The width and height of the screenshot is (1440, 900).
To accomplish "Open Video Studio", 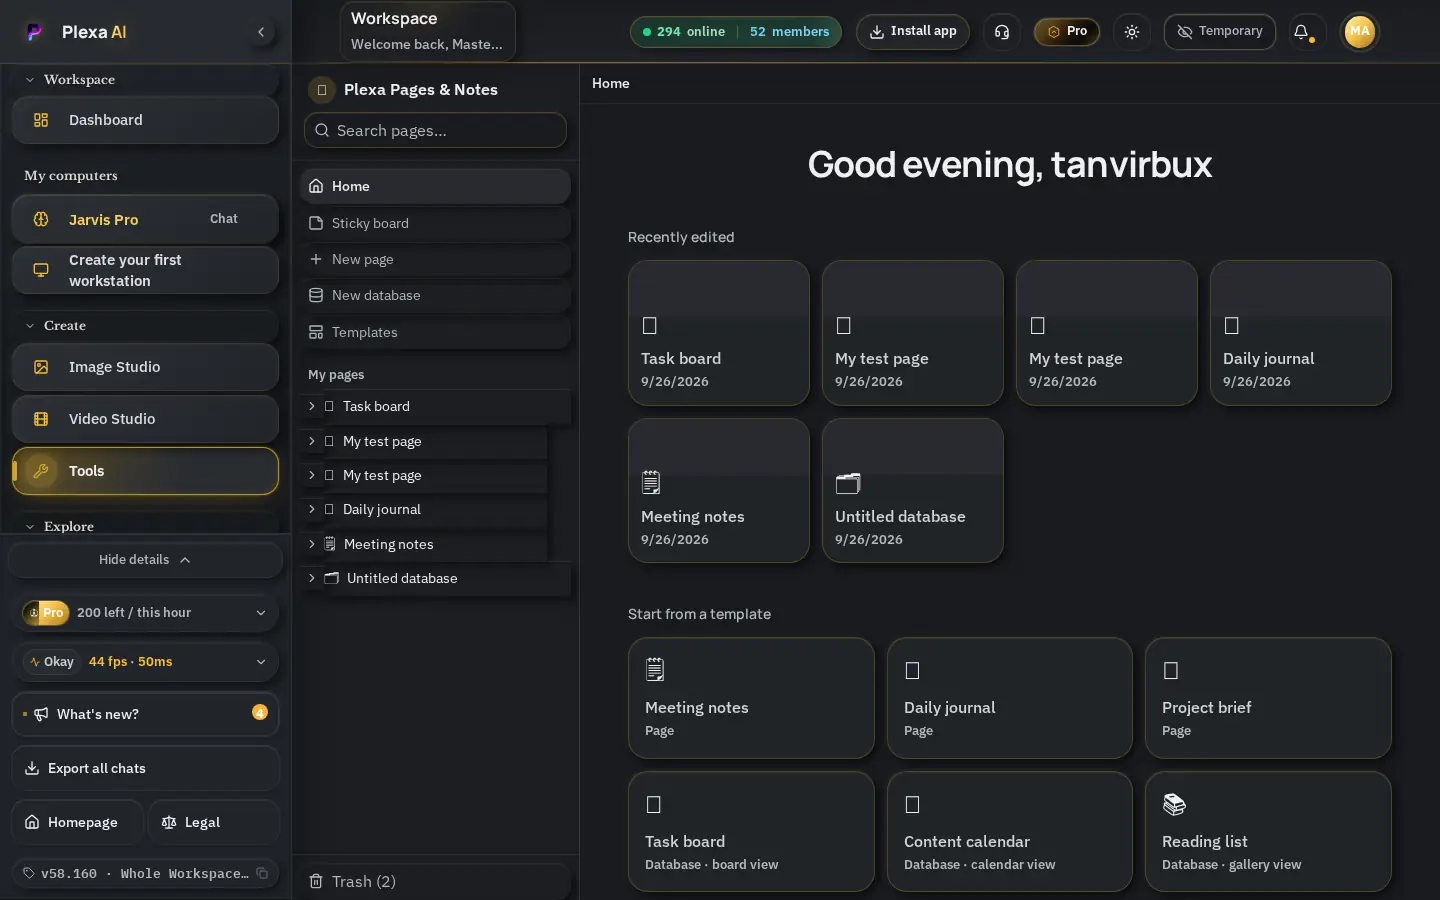I will click(145, 419).
